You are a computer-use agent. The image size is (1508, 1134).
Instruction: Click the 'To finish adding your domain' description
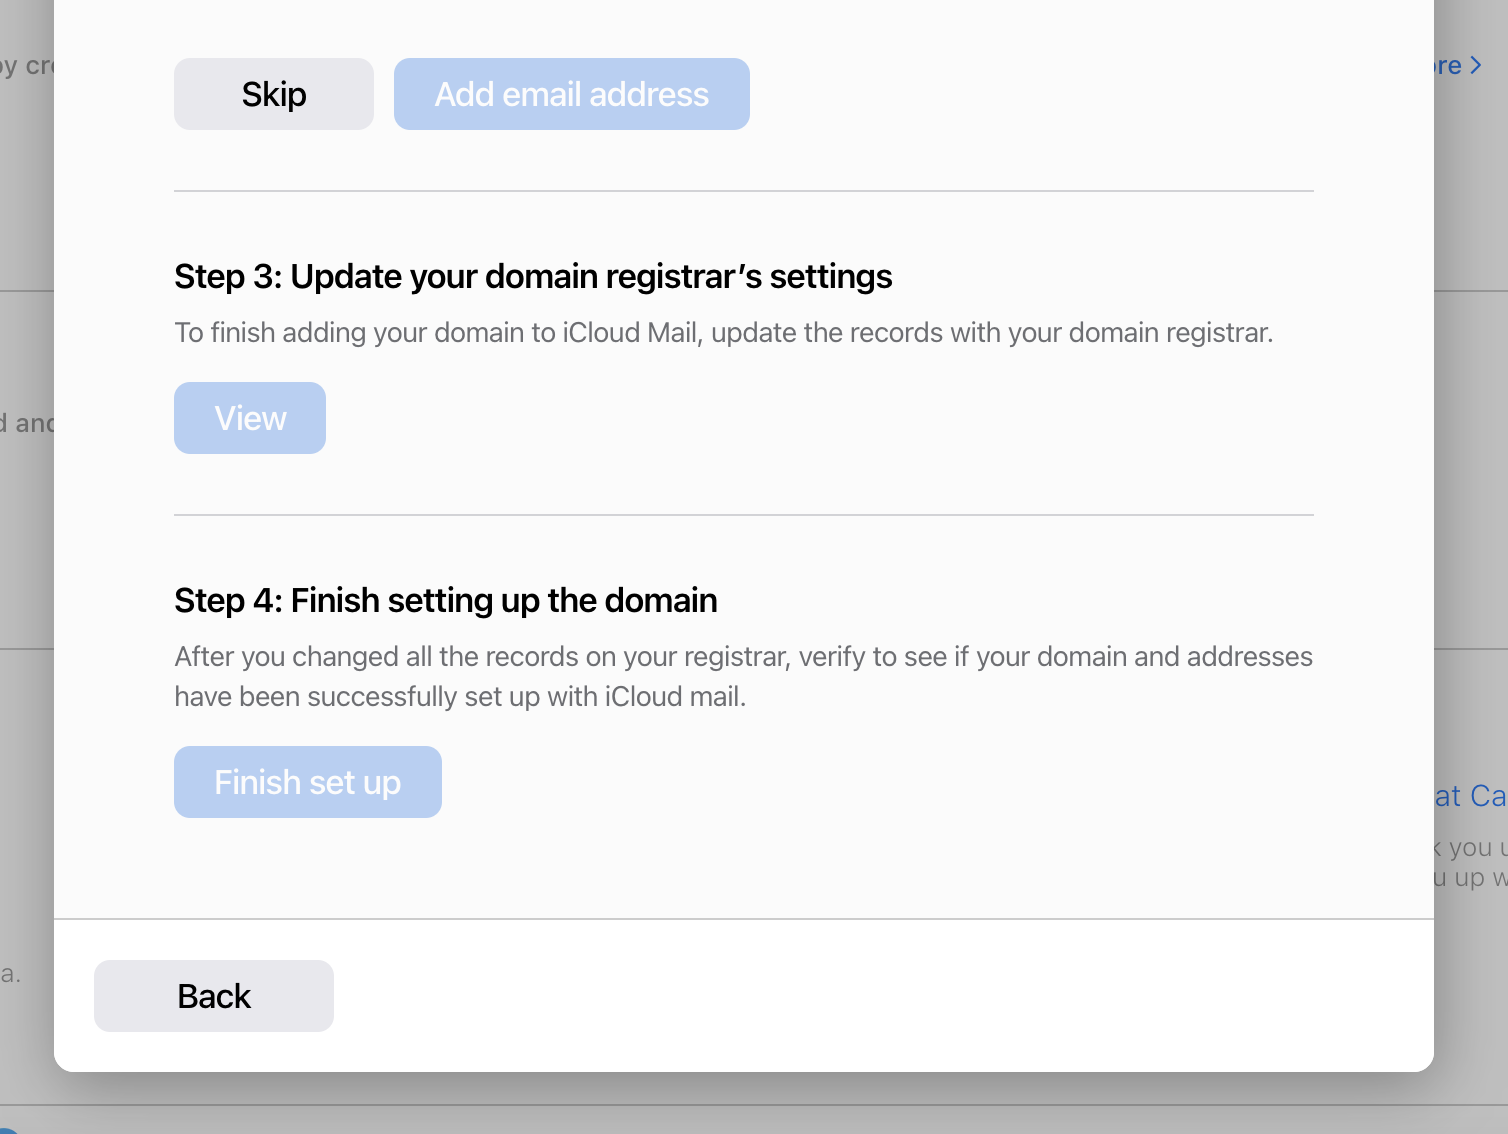coord(724,332)
